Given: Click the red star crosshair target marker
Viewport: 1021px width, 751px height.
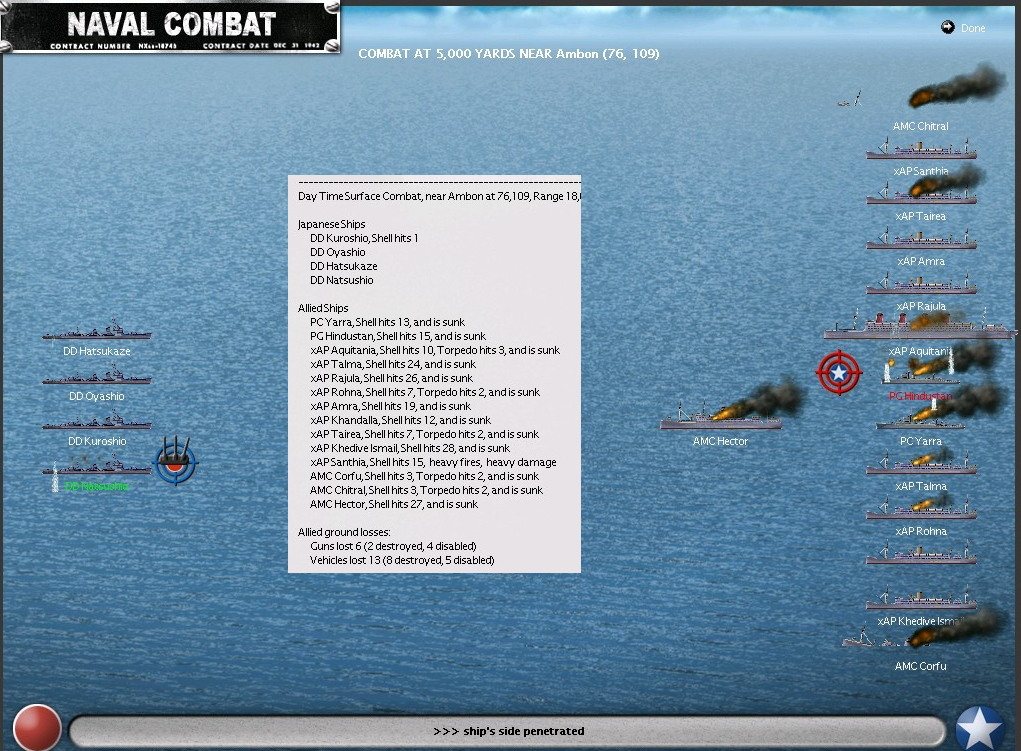Looking at the screenshot, I should tap(839, 373).
